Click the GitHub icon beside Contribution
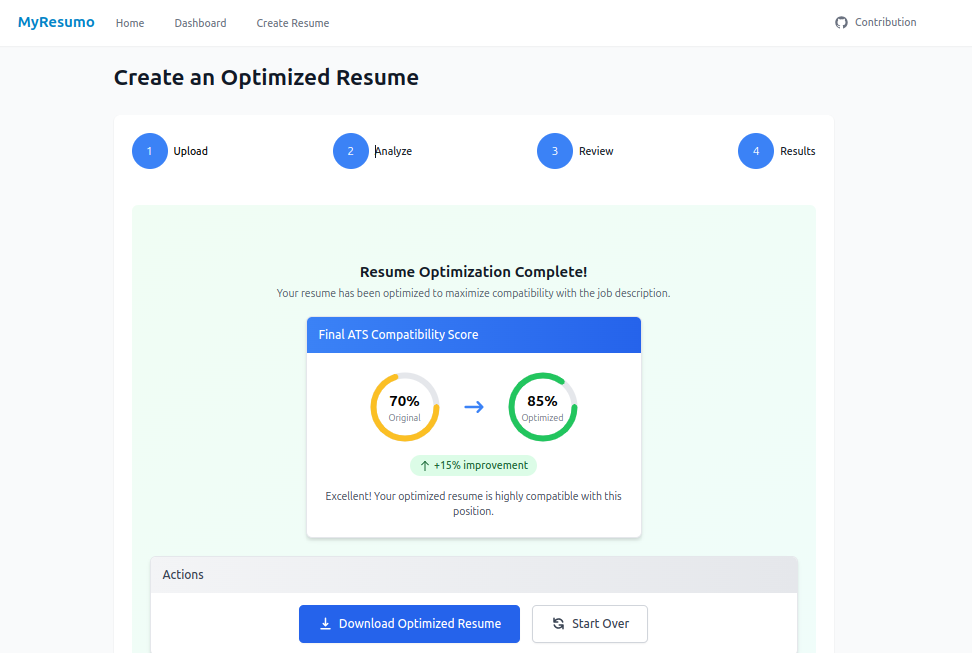The height and width of the screenshot is (653, 972). (841, 21)
